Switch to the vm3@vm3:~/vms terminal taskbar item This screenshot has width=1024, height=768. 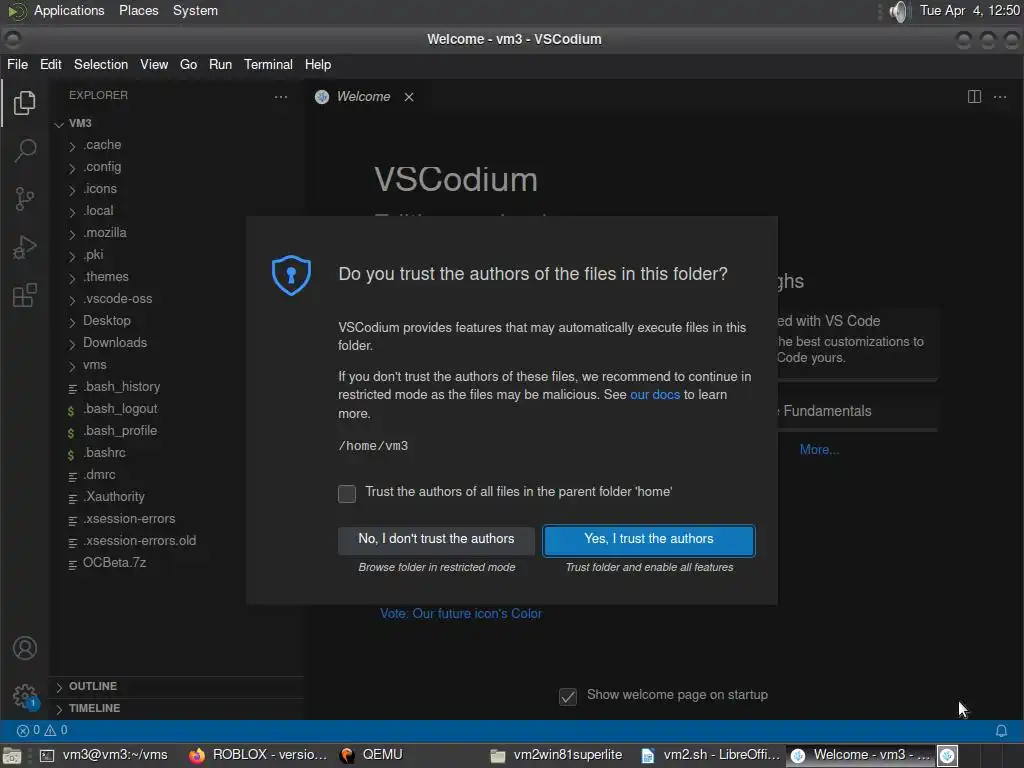104,755
